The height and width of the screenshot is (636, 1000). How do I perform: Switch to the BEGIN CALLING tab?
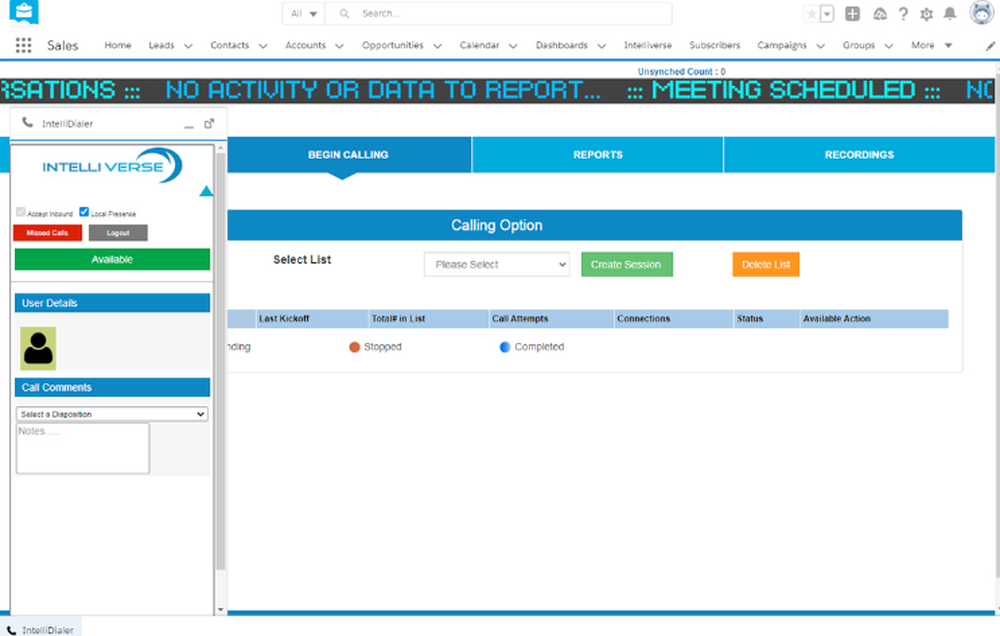348,154
